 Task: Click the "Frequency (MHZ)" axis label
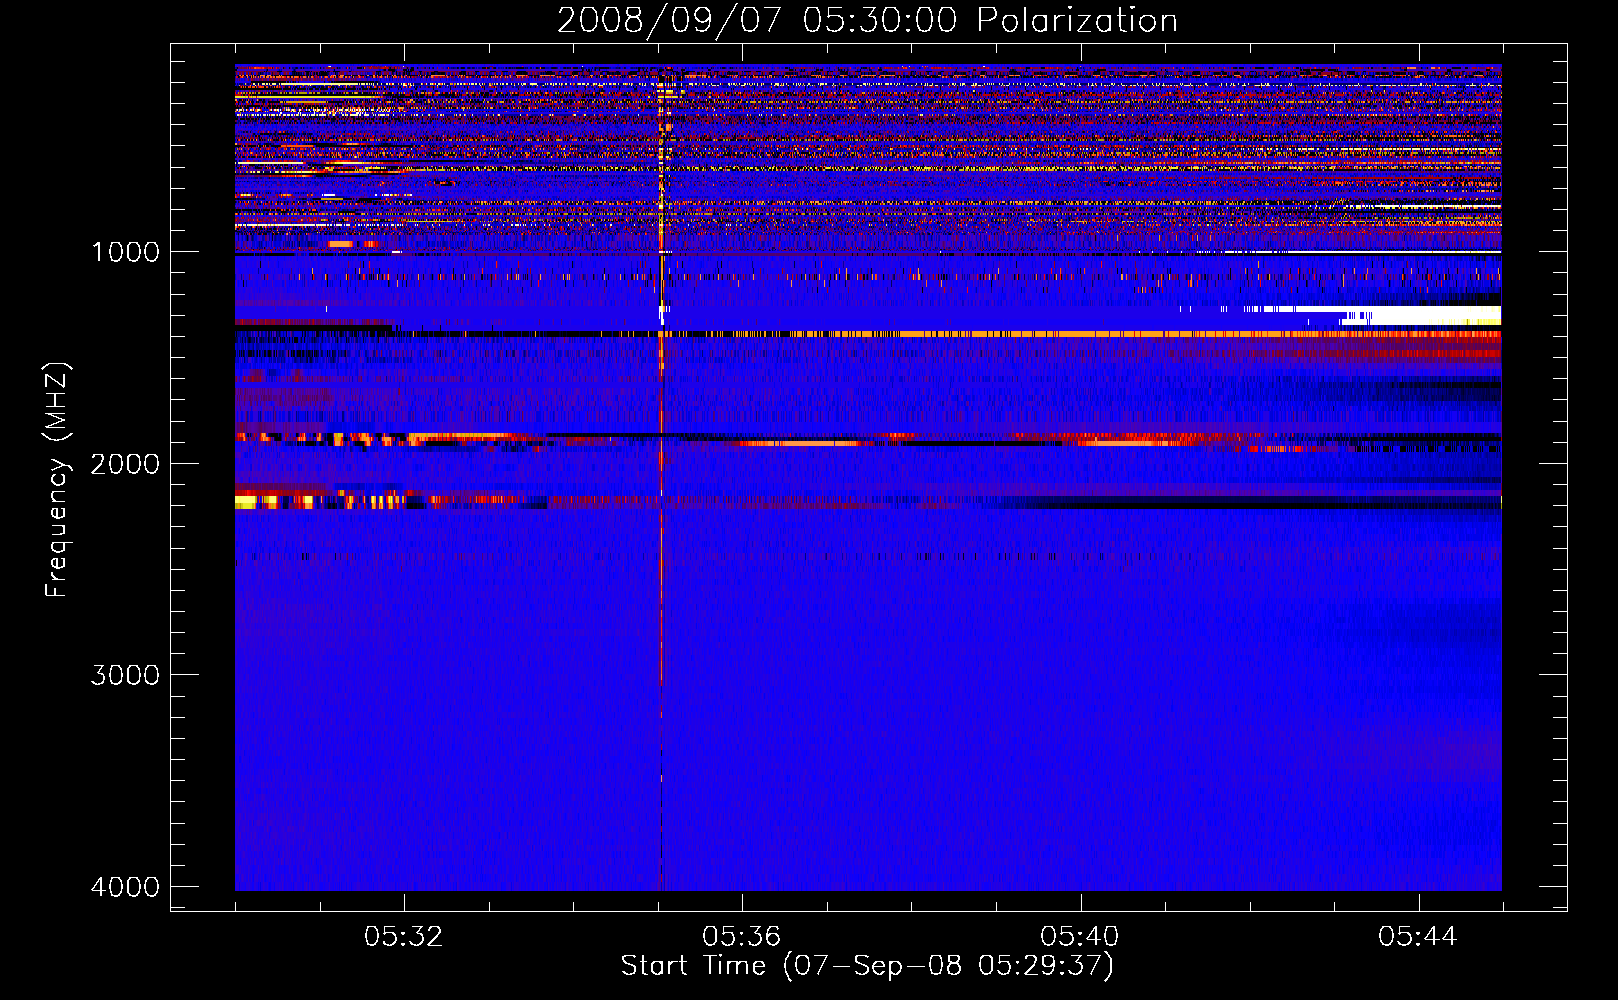coord(58,480)
